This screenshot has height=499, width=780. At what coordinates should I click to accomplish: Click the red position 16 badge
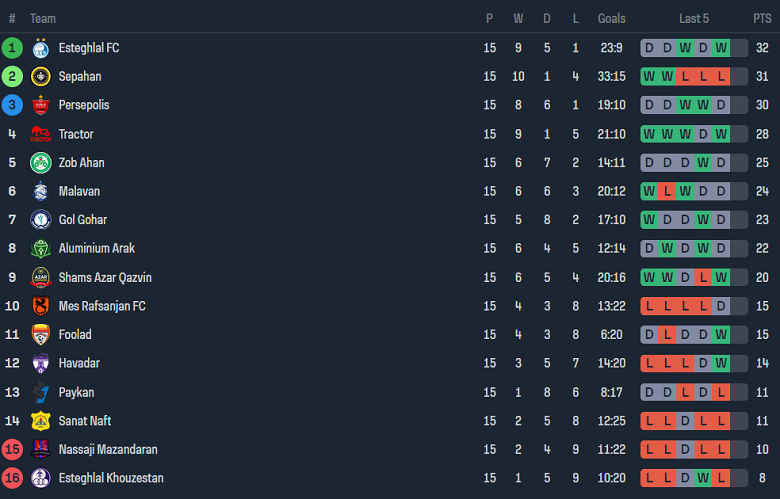pos(12,478)
